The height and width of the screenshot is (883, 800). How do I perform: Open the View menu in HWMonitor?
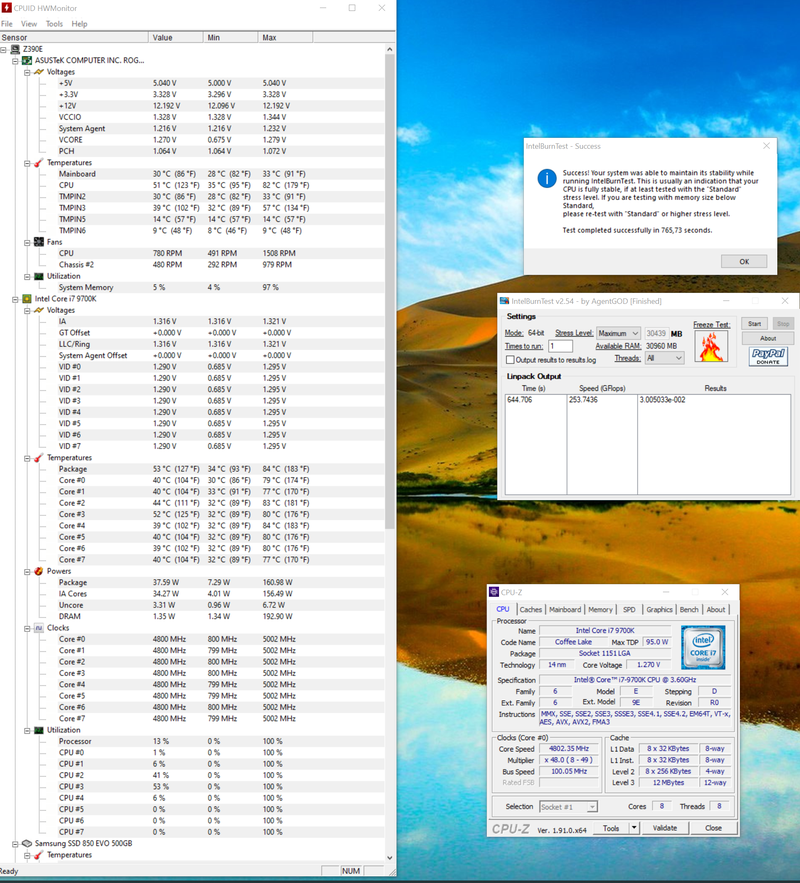tap(29, 24)
